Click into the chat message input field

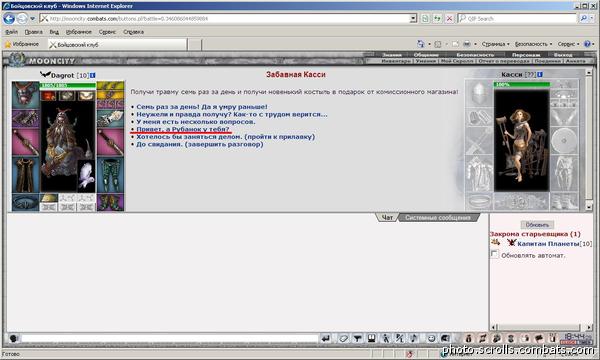tap(170, 338)
